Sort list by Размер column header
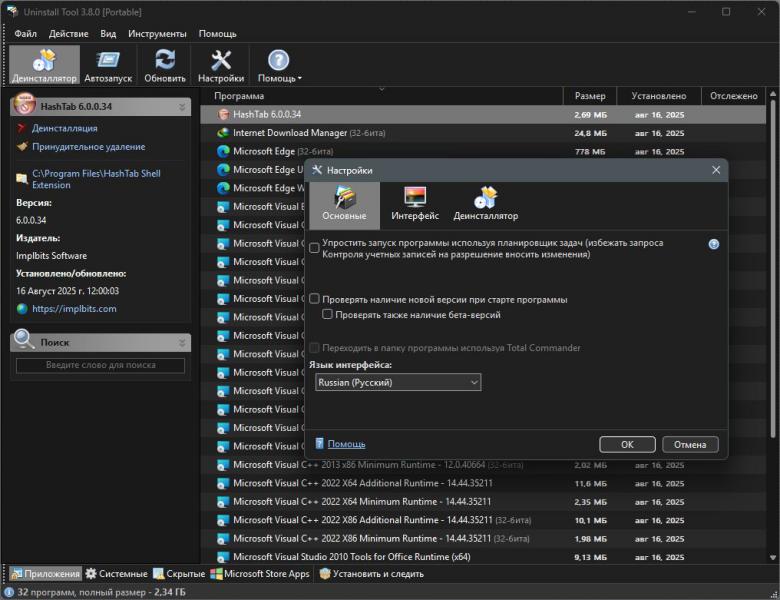The height and width of the screenshot is (600, 780). pos(590,96)
